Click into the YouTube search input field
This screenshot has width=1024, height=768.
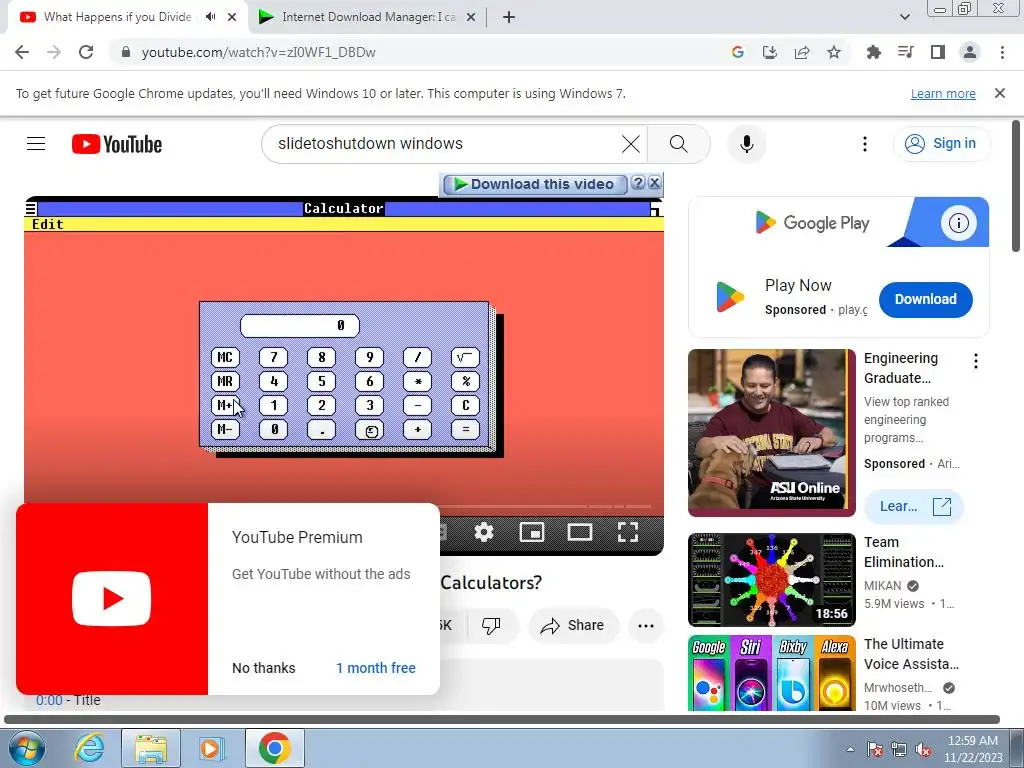444,144
